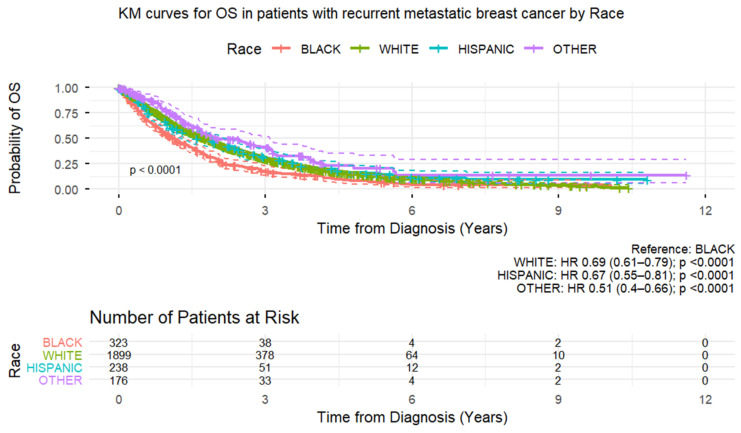Image resolution: width=741 pixels, height=433 pixels.
Task: Click the teal HISPANIC legend line marker
Action: pos(439,49)
